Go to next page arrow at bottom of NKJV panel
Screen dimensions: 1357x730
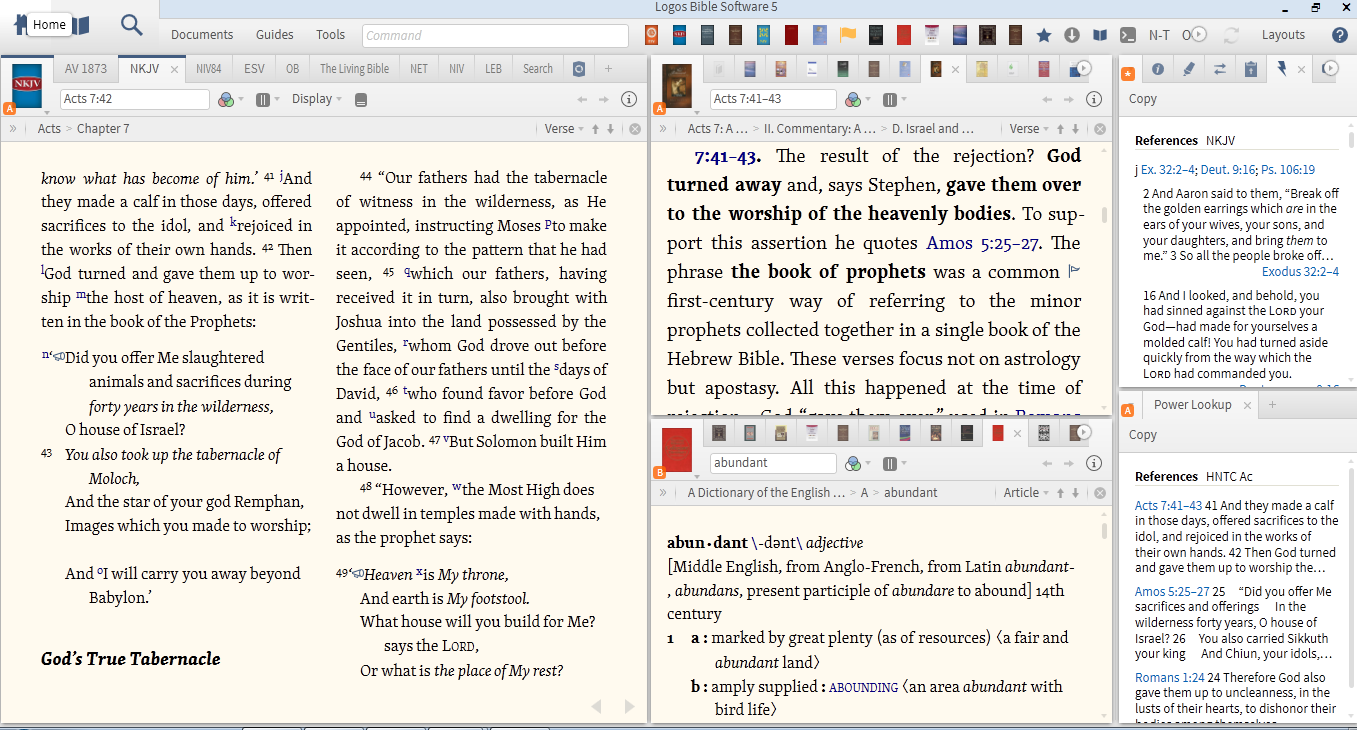coord(629,707)
